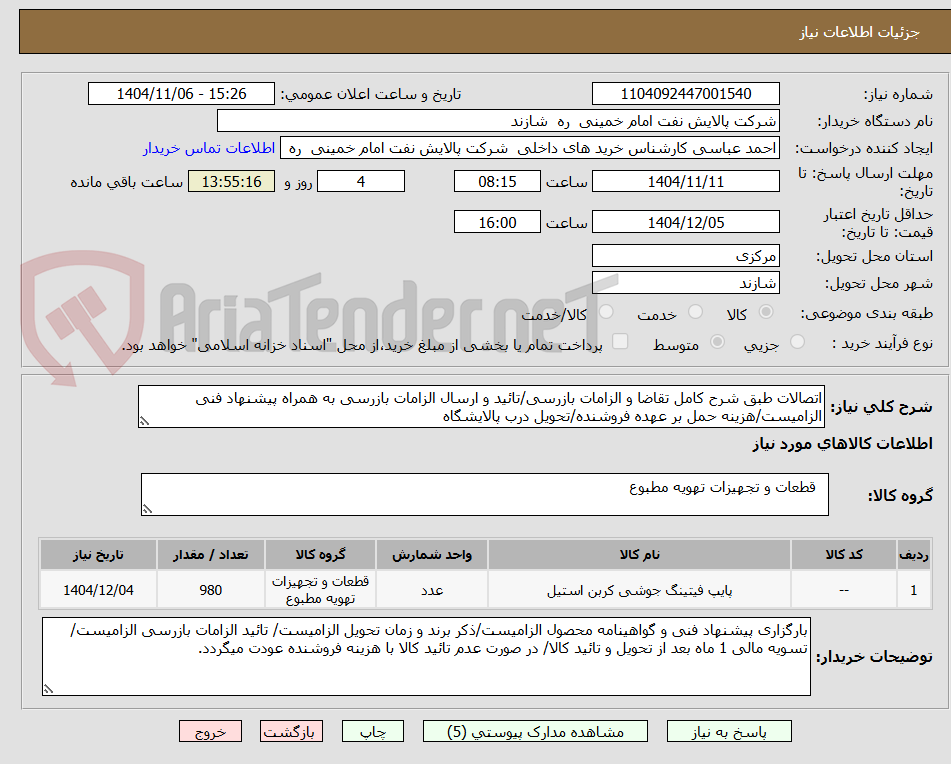This screenshot has width=951, height=764.
Task: Click the days remaining field showing 4
Action: (361, 181)
